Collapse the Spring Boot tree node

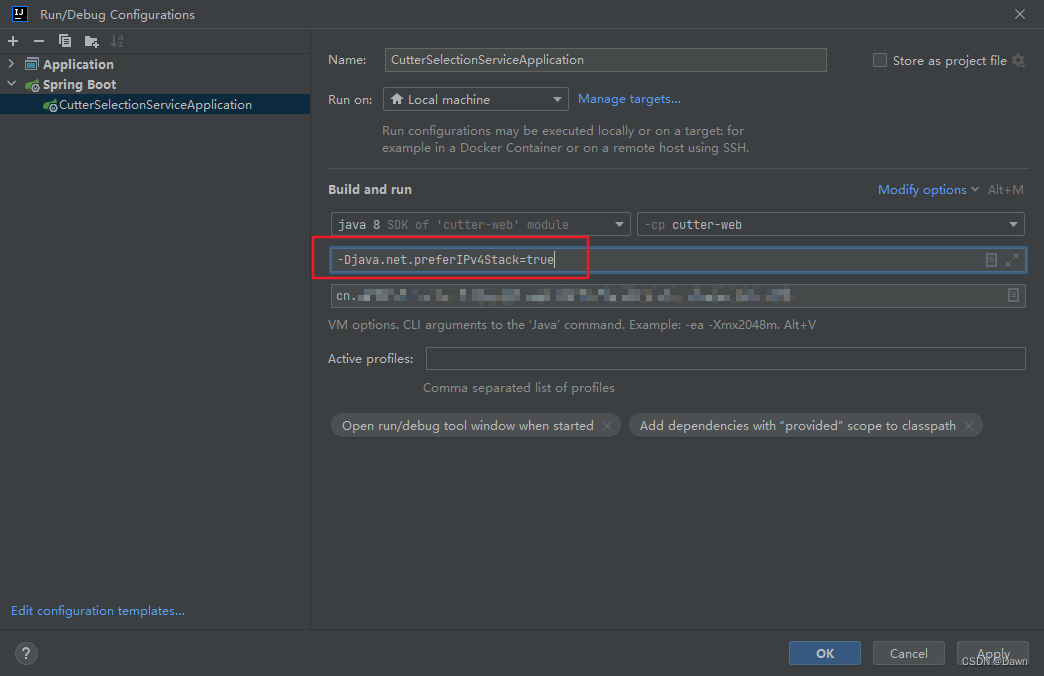[11, 84]
